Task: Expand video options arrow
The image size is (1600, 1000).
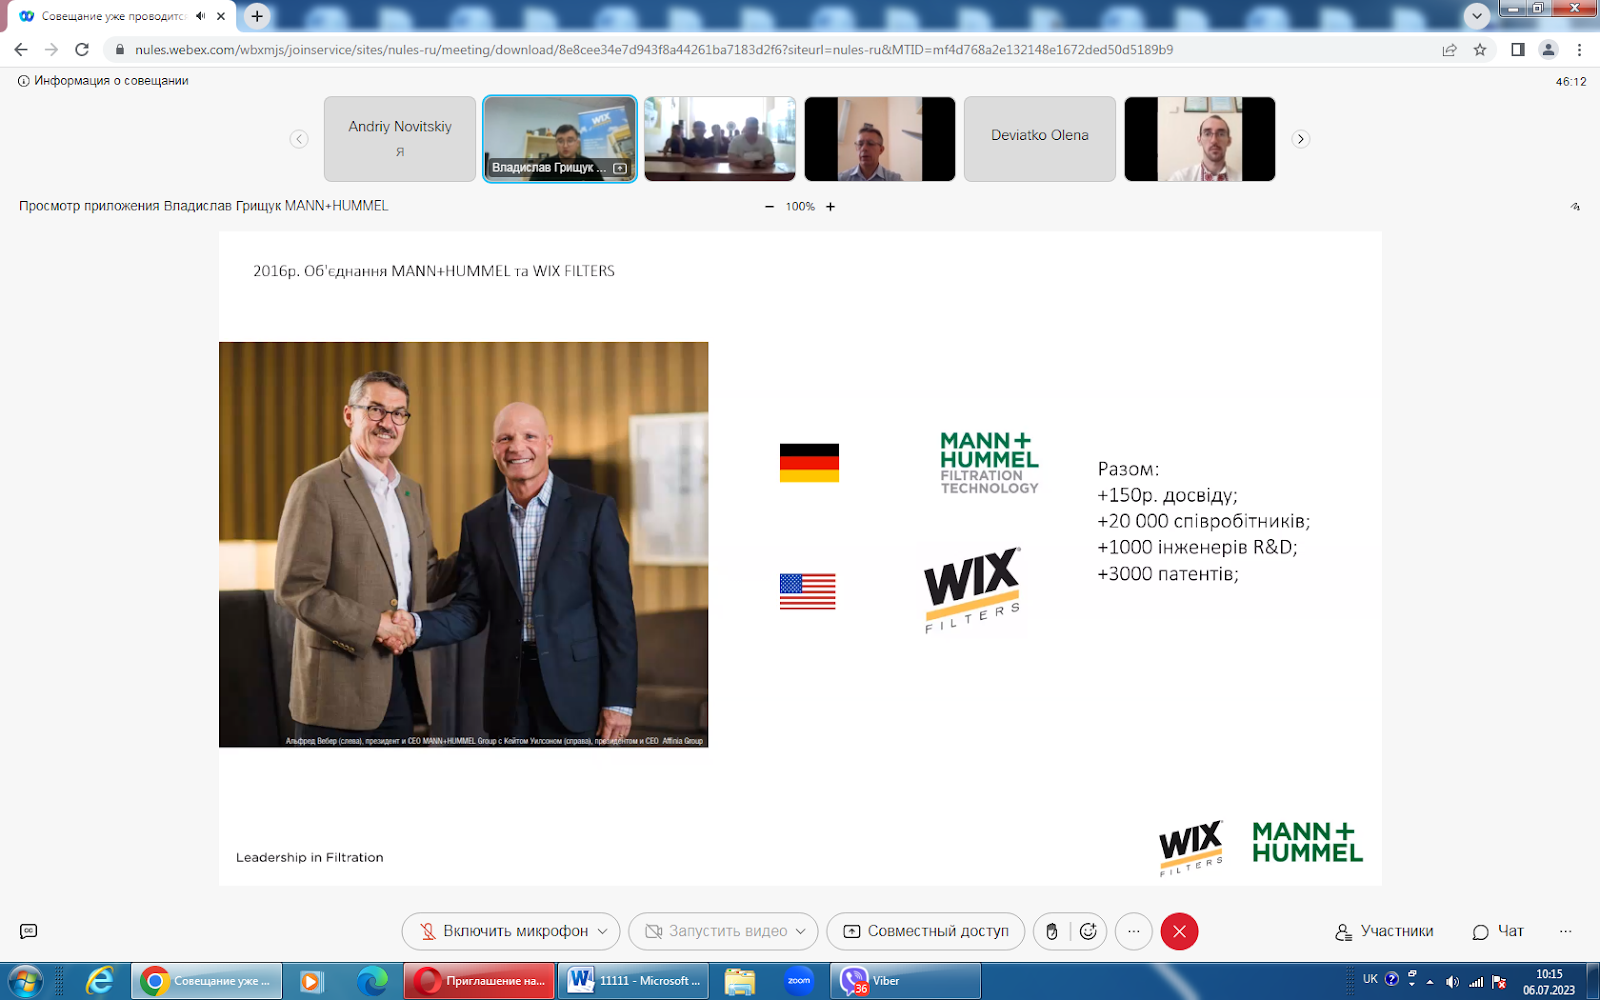Action: pos(801,931)
